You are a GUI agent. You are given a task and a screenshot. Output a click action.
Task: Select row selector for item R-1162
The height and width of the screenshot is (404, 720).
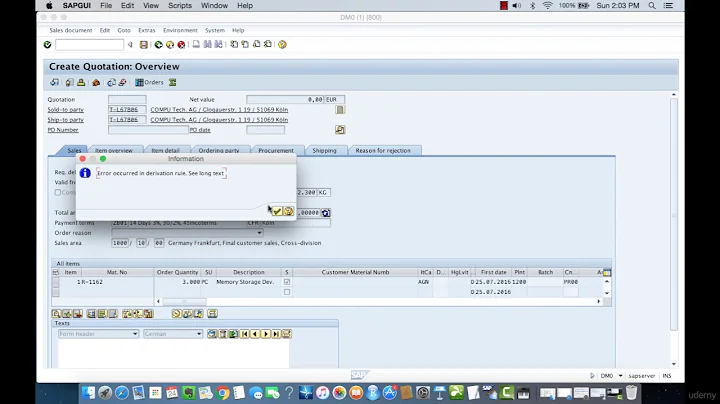(x=56, y=282)
